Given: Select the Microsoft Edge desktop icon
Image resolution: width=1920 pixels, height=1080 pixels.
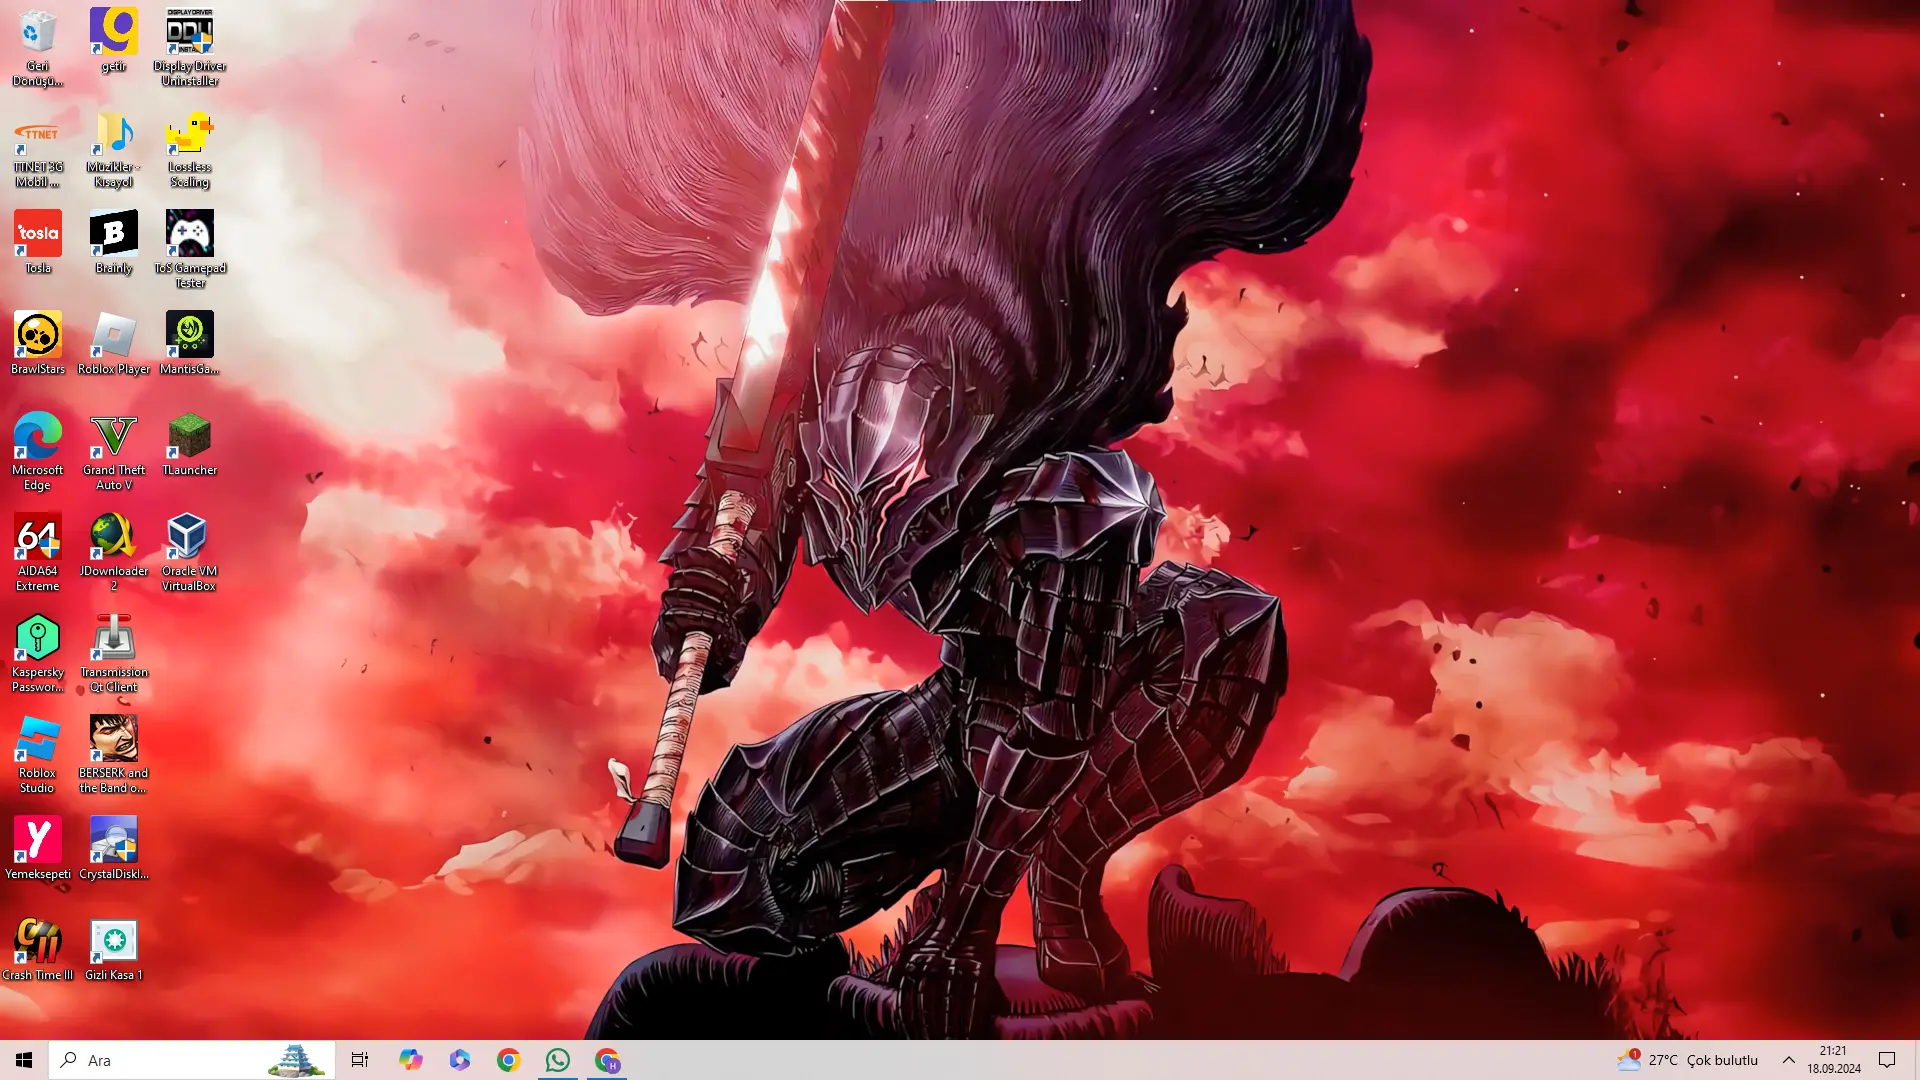Looking at the screenshot, I should click(38, 452).
